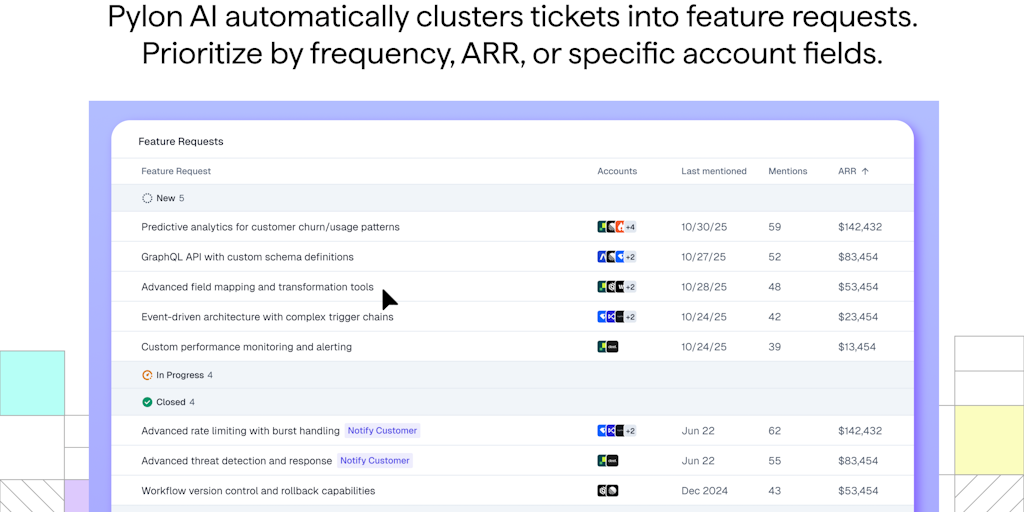The image size is (1024, 512).
Task: Sort by Last mentioned column header
Action: (x=714, y=171)
